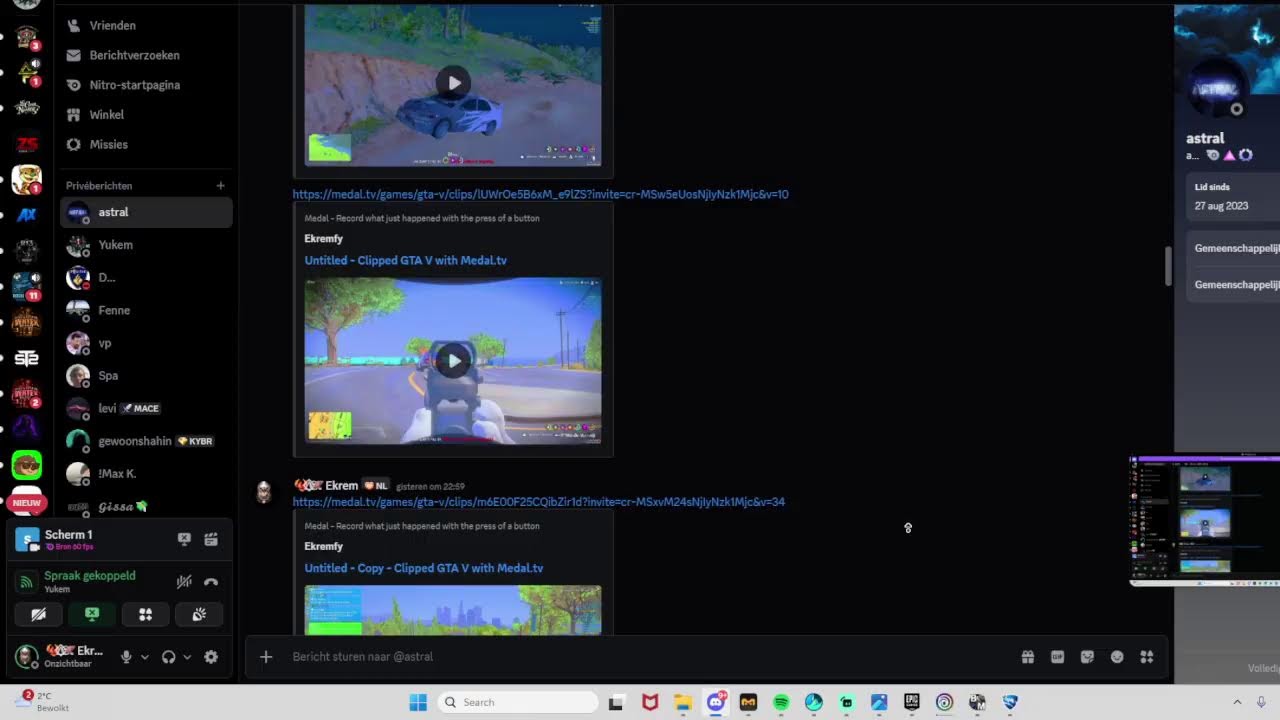Open the Yukem direct message
Image resolution: width=1280 pixels, height=720 pixels.
[146, 245]
